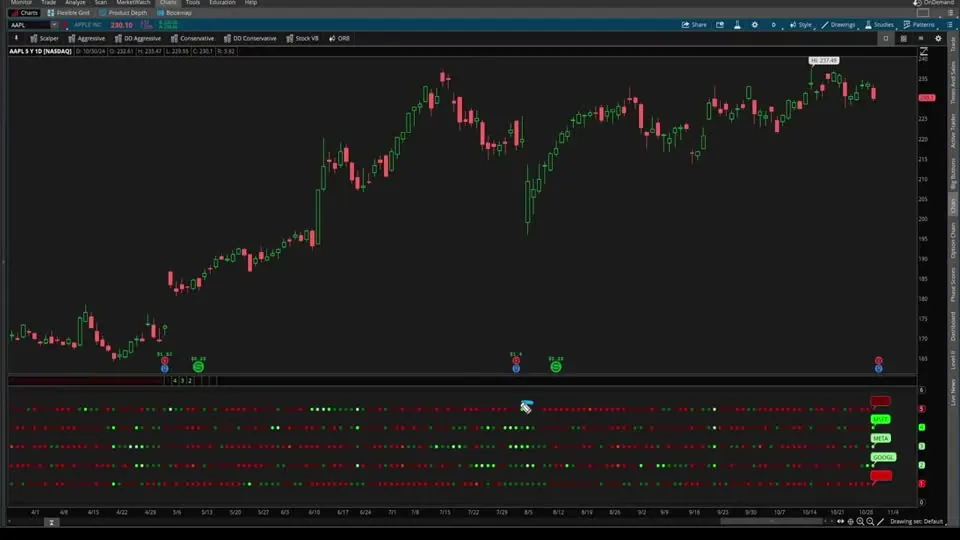Select the Conservative strategy button
This screenshot has height=540, width=960.
192,39
